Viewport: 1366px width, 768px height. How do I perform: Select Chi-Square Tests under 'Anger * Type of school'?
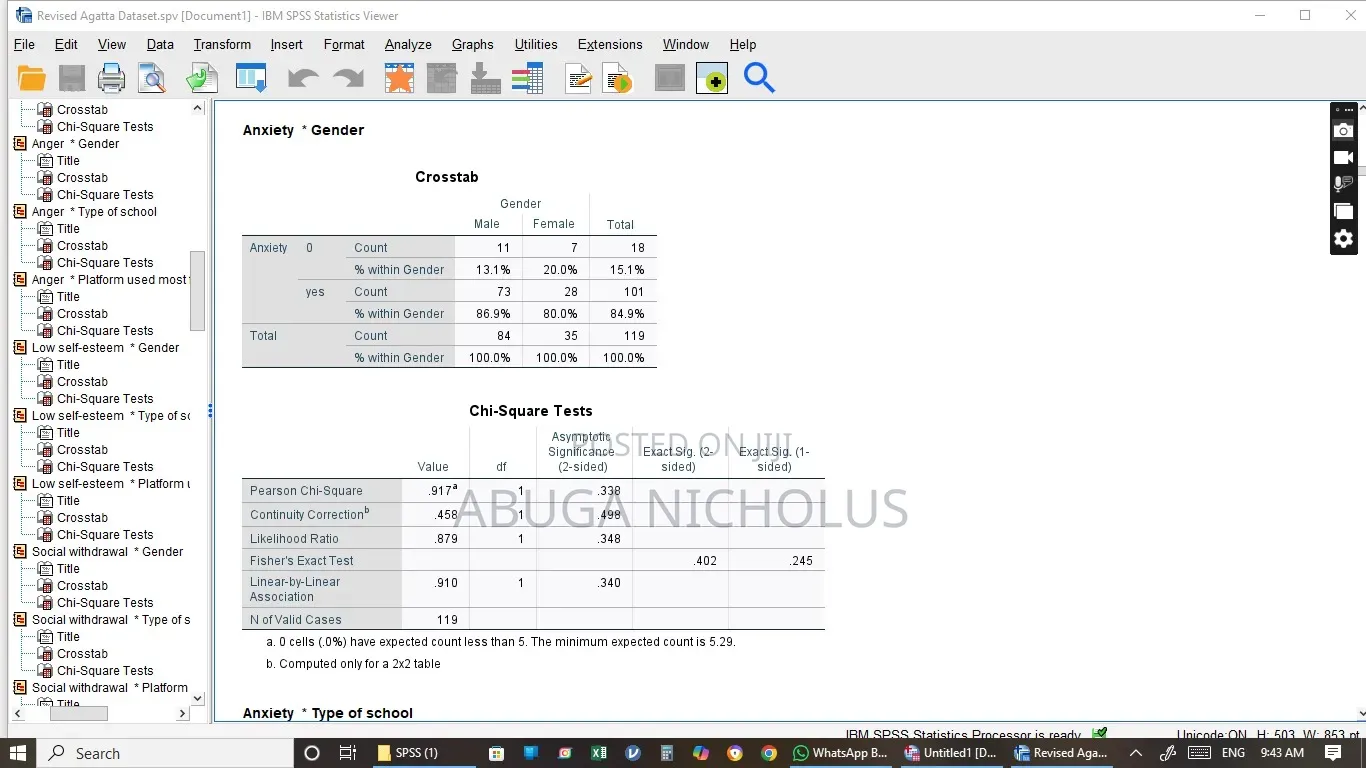[105, 263]
